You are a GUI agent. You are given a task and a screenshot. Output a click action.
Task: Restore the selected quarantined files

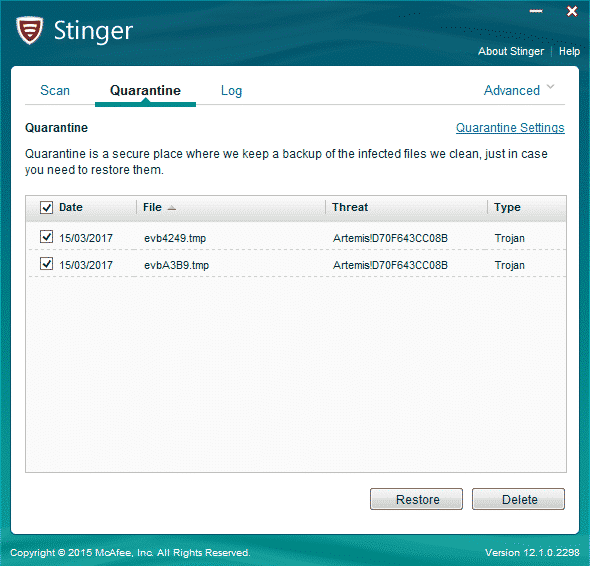[x=417, y=499]
